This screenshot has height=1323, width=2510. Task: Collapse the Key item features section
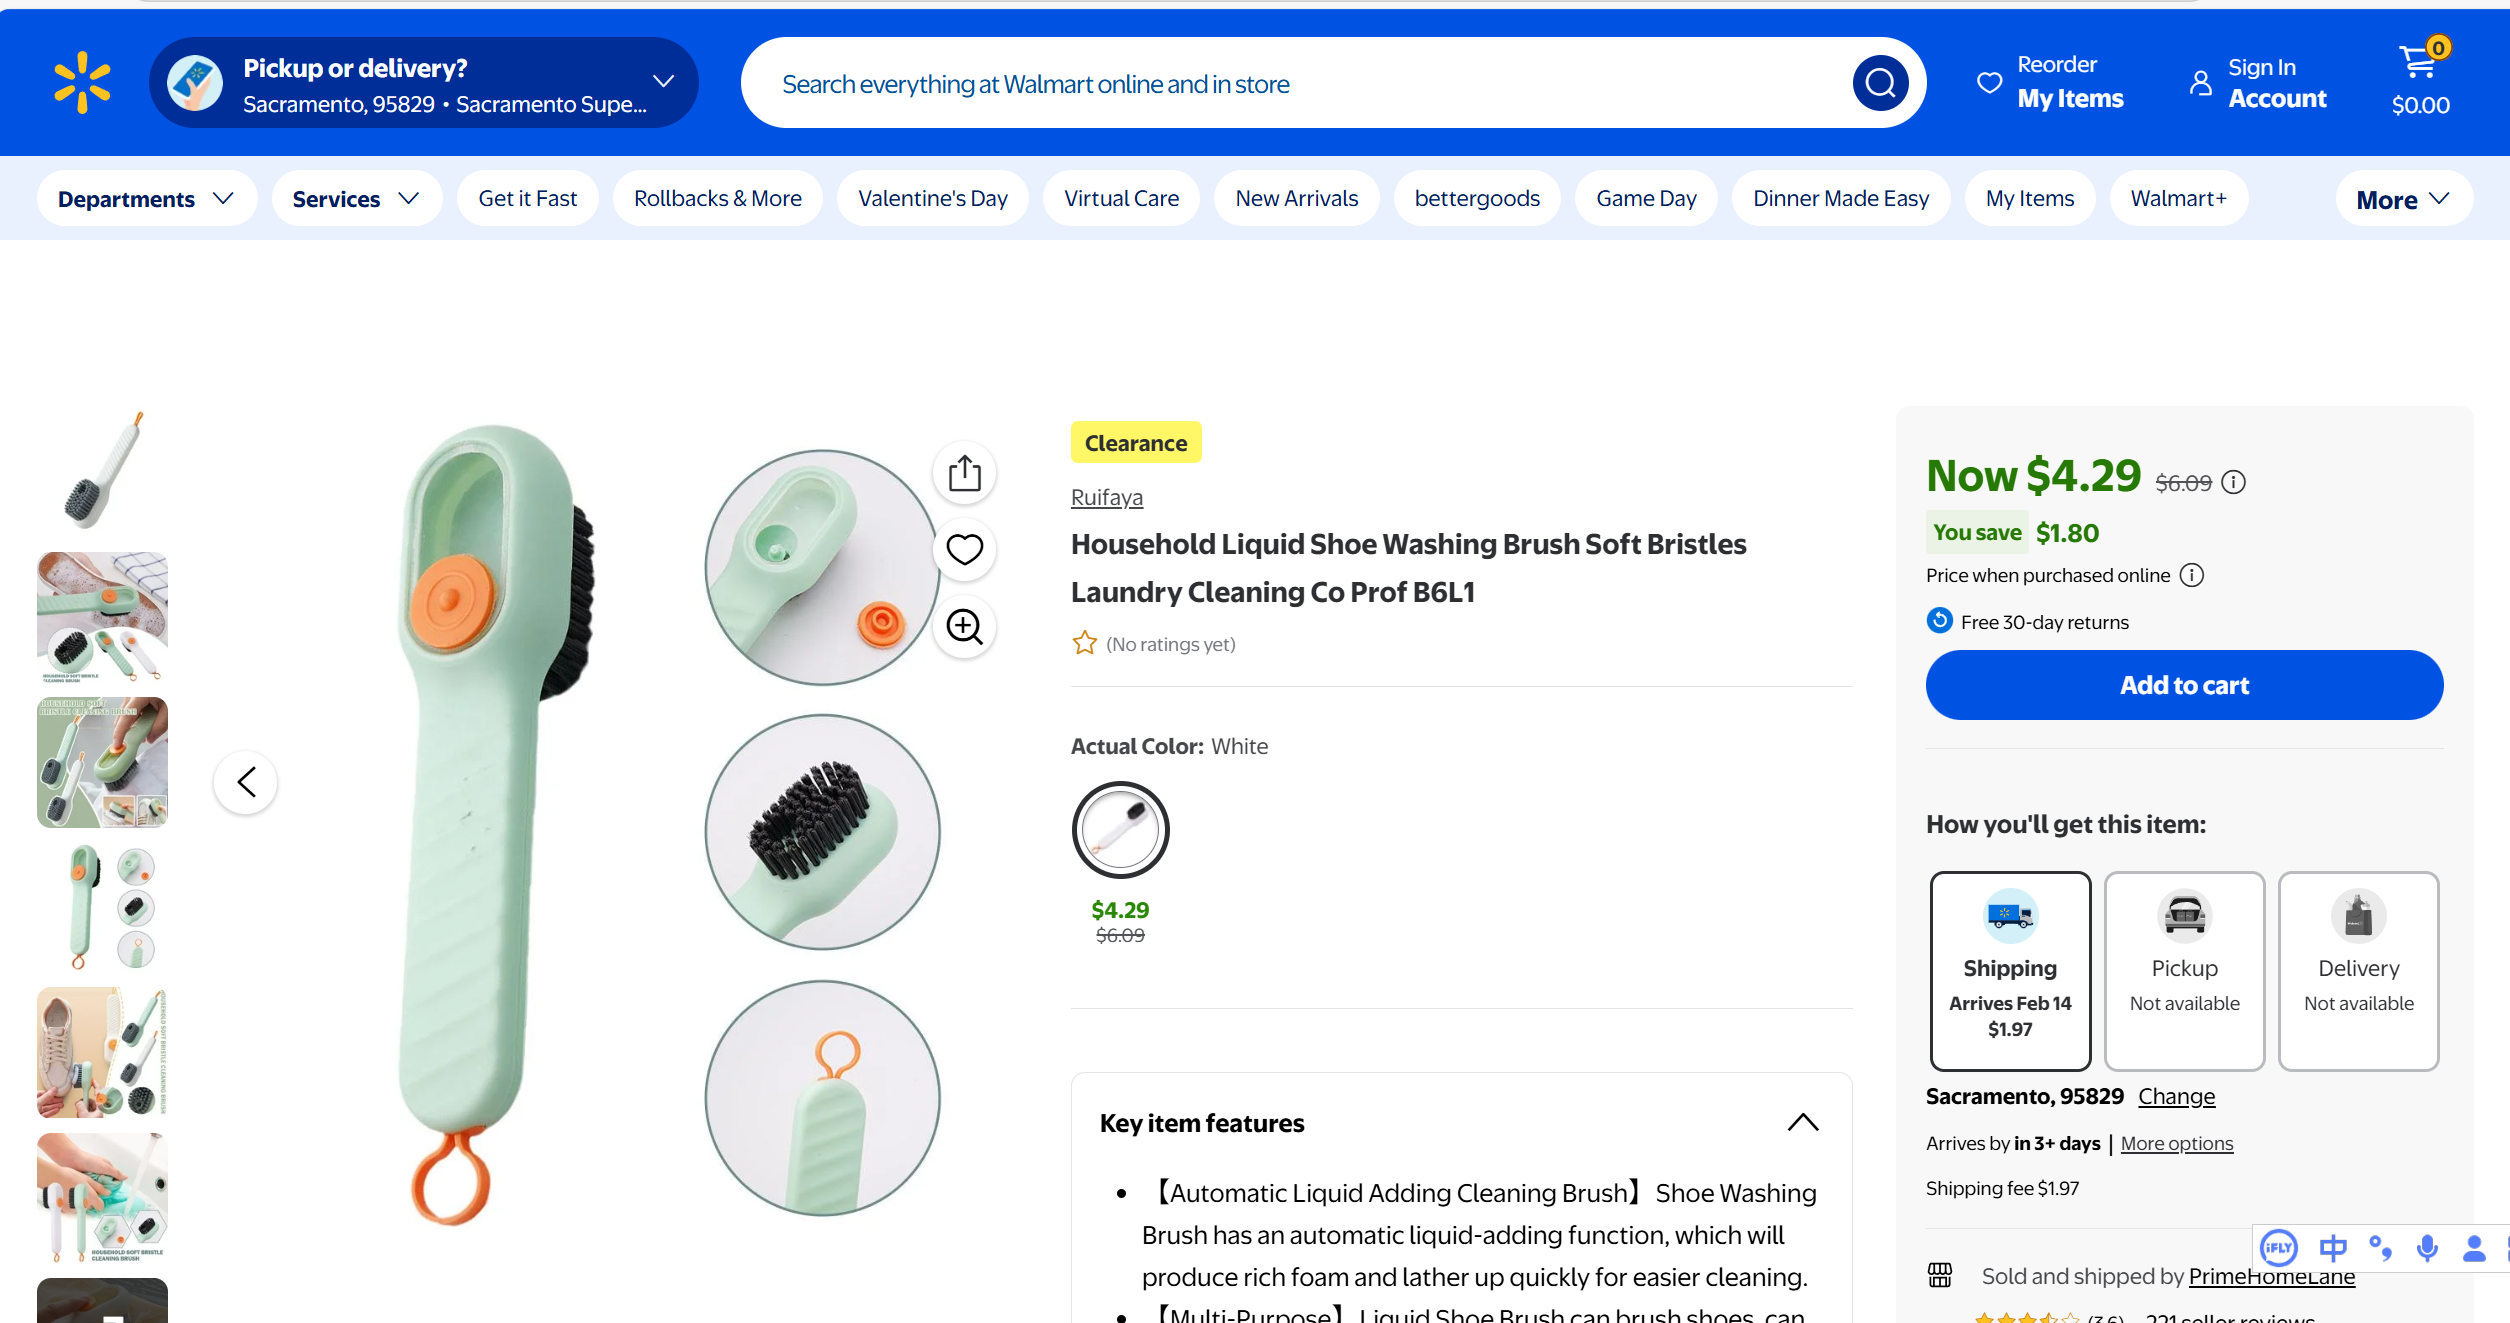(1802, 1123)
